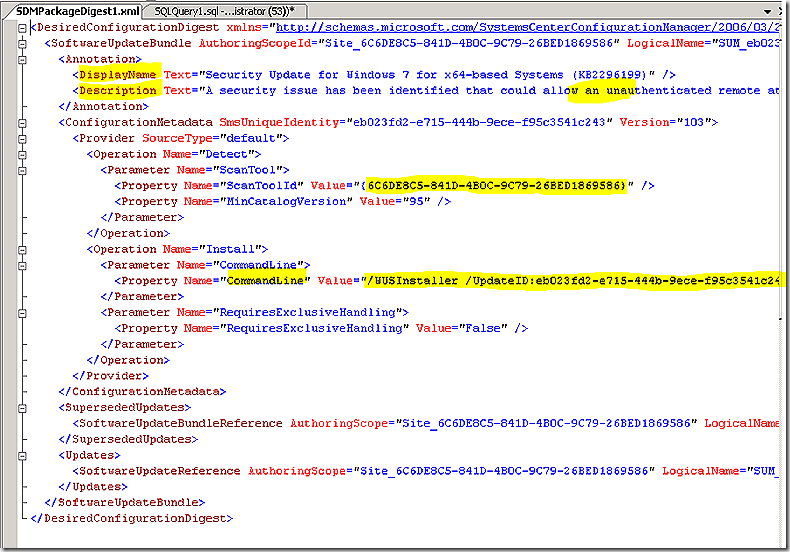Collapse the Operation Name="Detect" block
The height and width of the screenshot is (552, 790).
click(x=22, y=155)
